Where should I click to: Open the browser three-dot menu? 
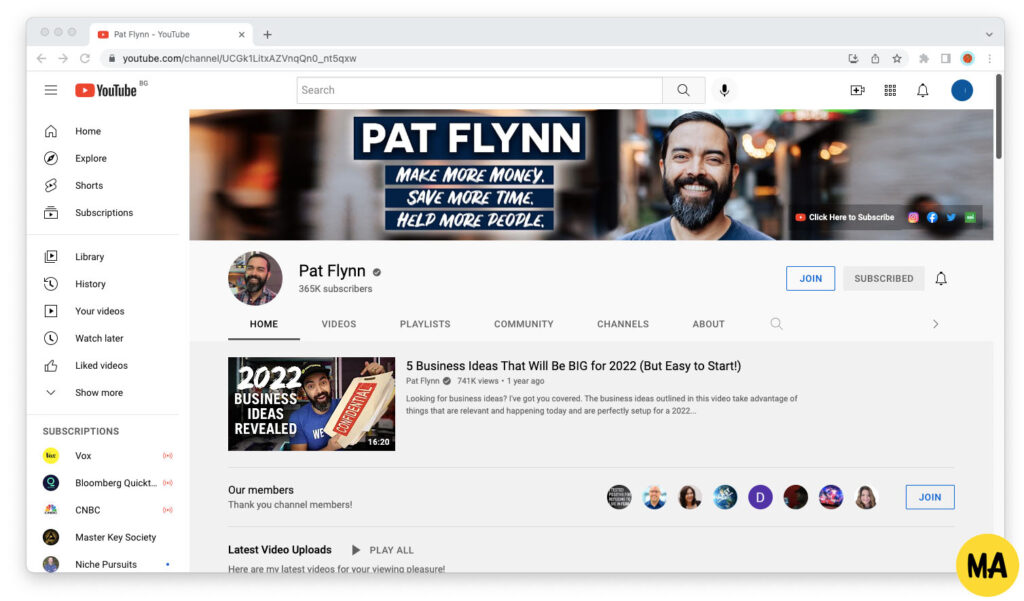point(989,59)
